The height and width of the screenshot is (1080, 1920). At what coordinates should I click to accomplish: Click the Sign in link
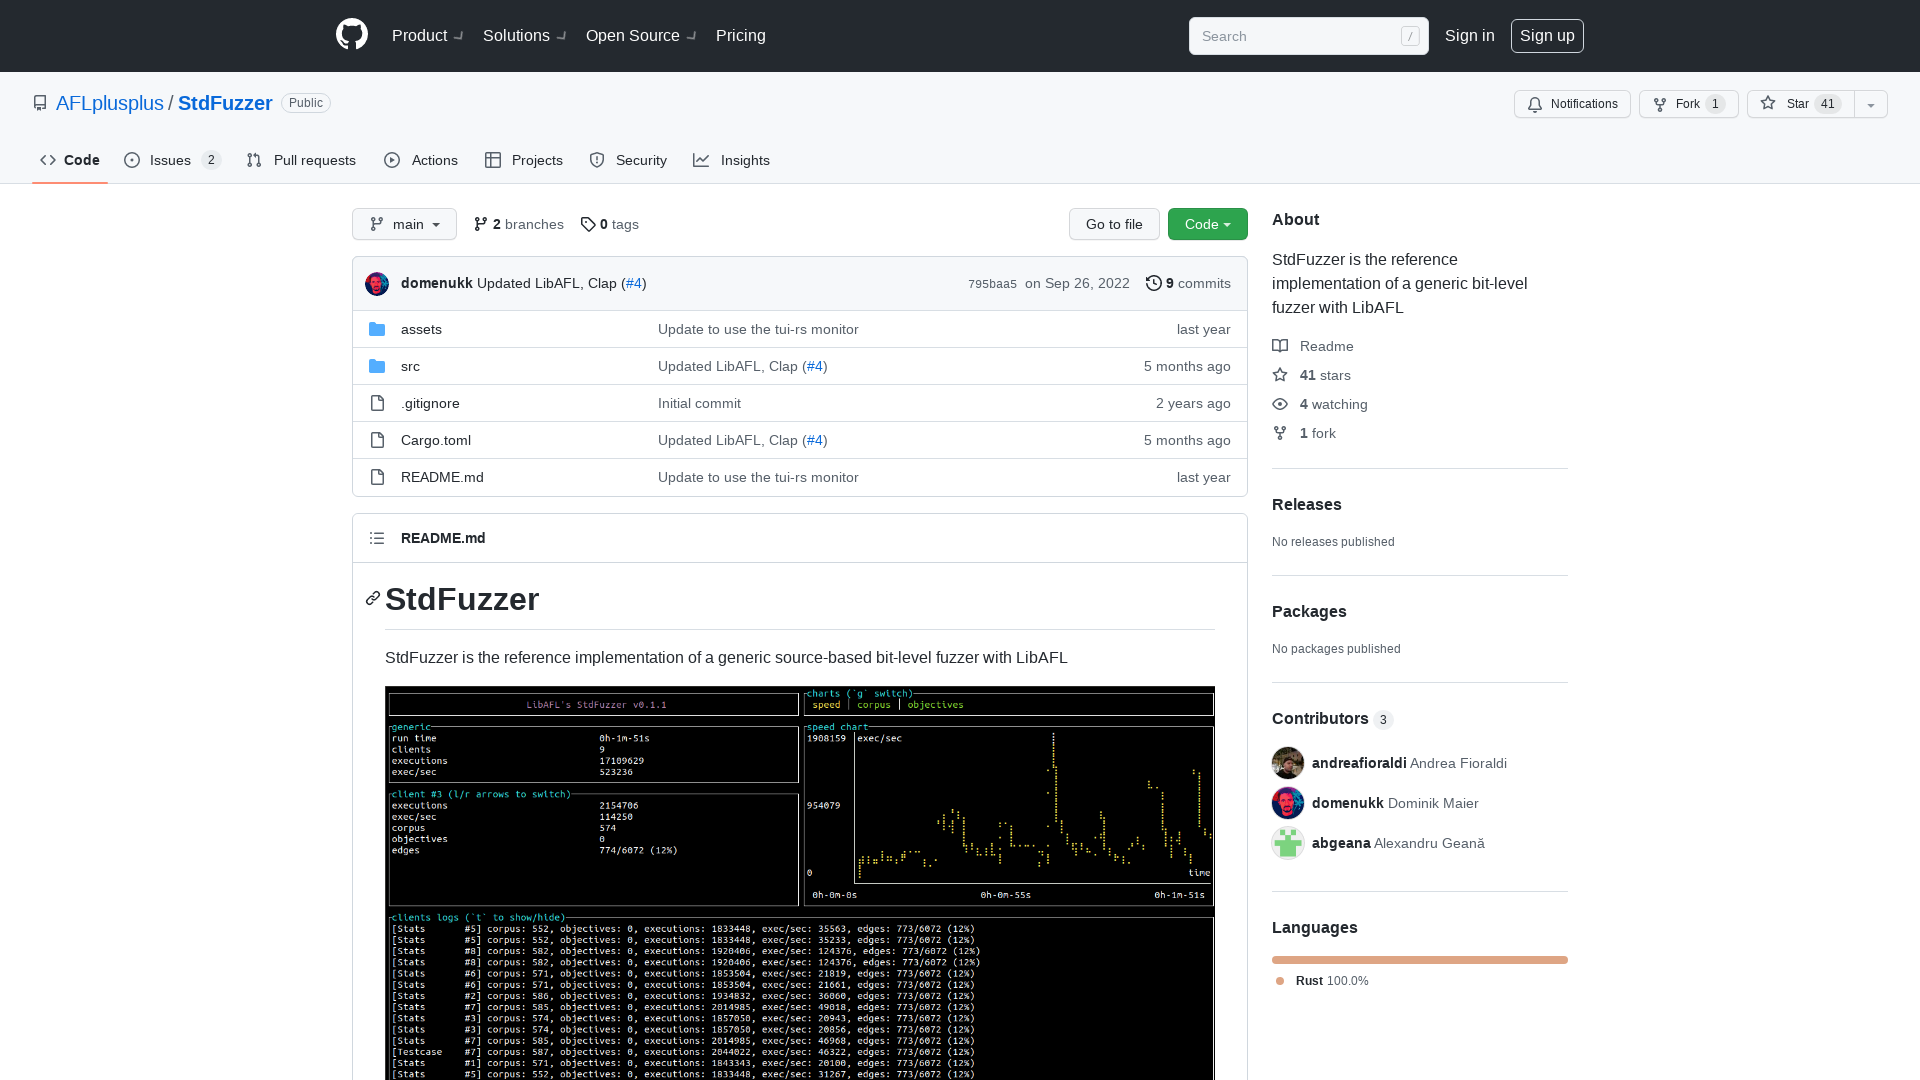pyautogui.click(x=1470, y=35)
